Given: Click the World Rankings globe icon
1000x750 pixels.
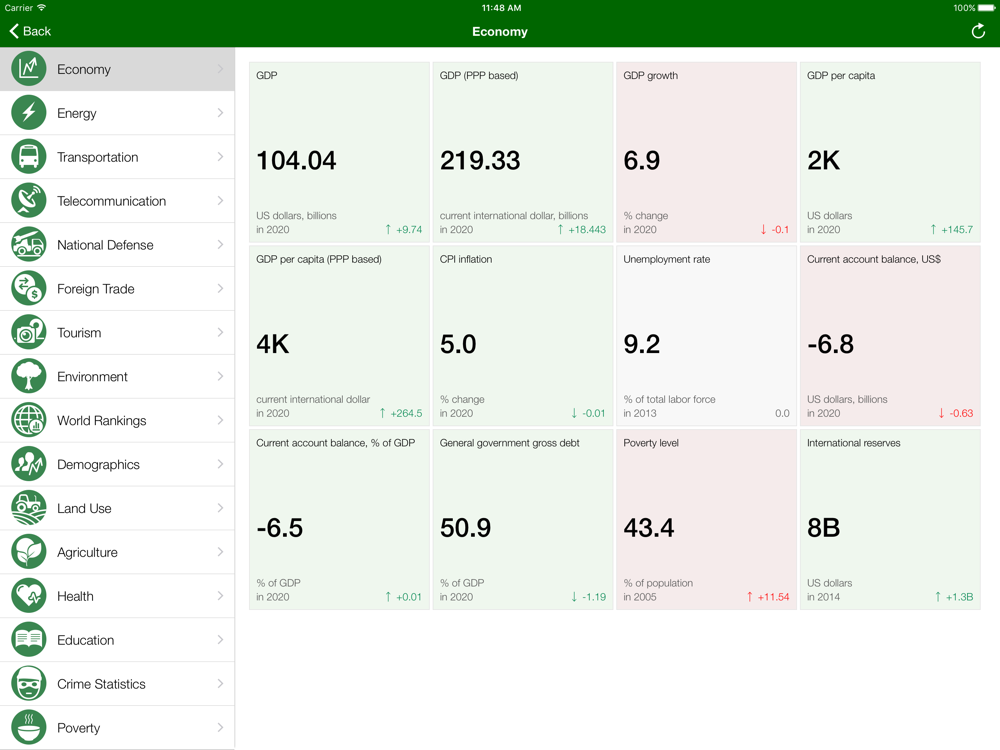Looking at the screenshot, I should (x=29, y=420).
